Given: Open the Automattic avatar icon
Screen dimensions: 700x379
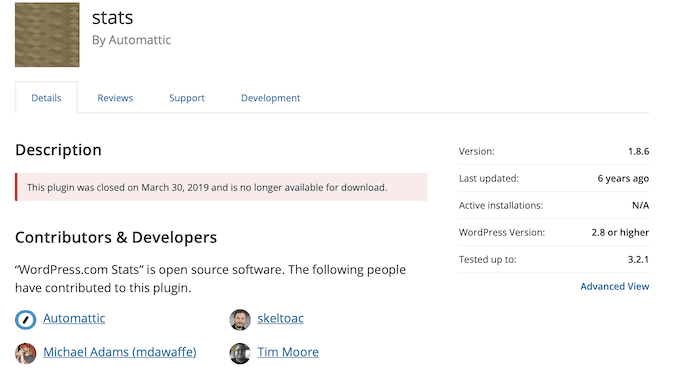Looking at the screenshot, I should 25,320.
